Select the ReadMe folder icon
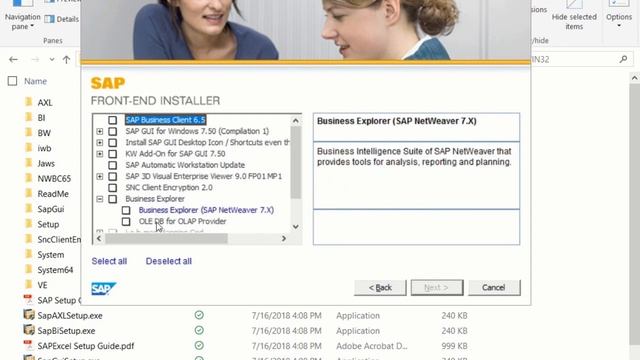 coord(29,193)
